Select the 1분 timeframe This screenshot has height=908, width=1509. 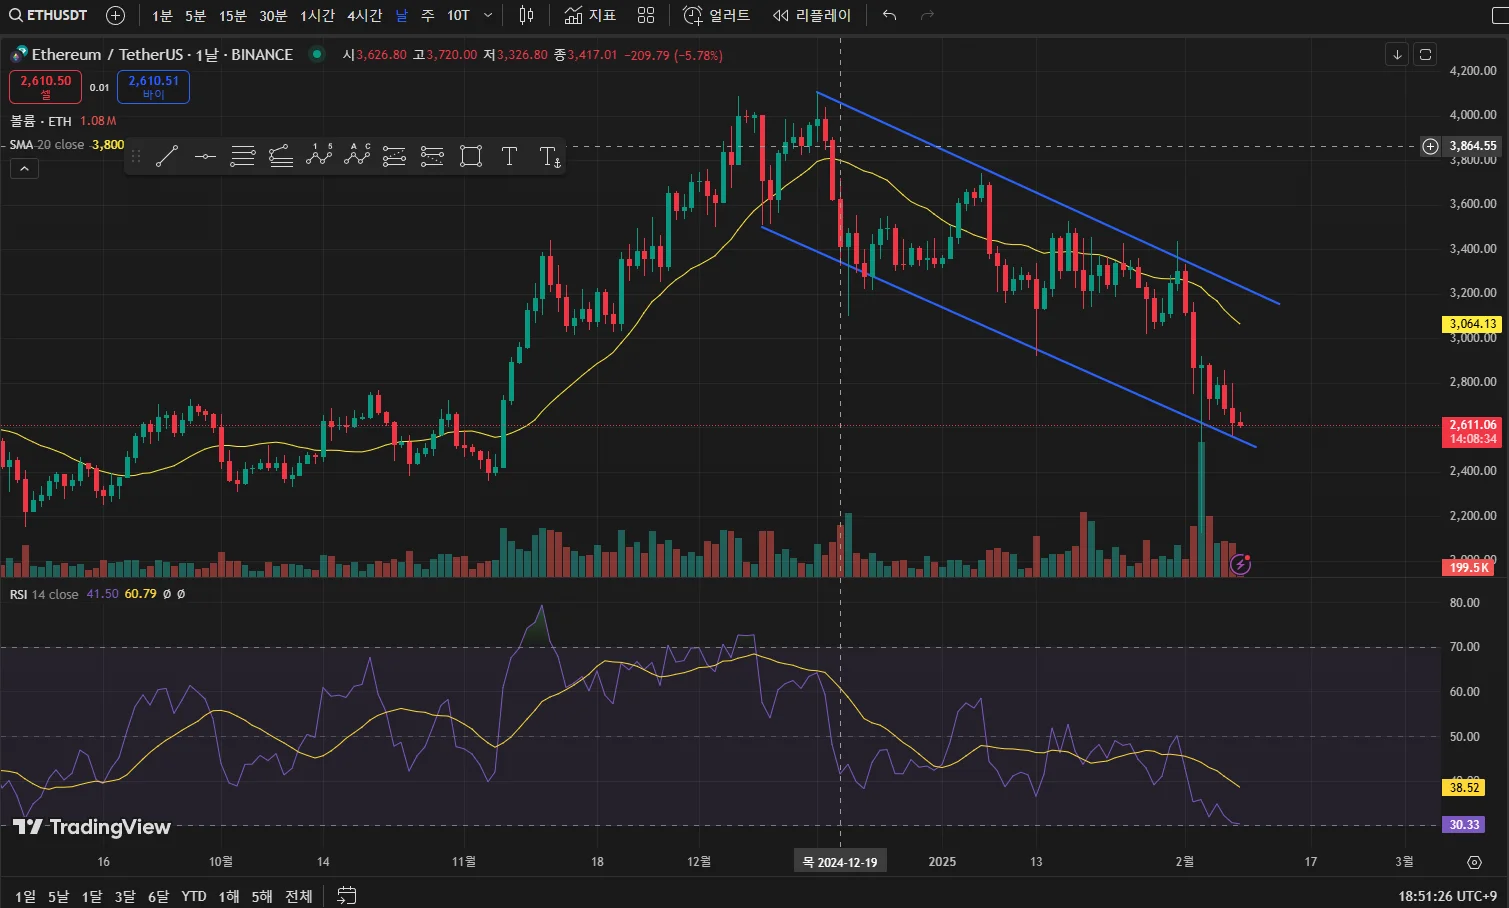(x=162, y=15)
